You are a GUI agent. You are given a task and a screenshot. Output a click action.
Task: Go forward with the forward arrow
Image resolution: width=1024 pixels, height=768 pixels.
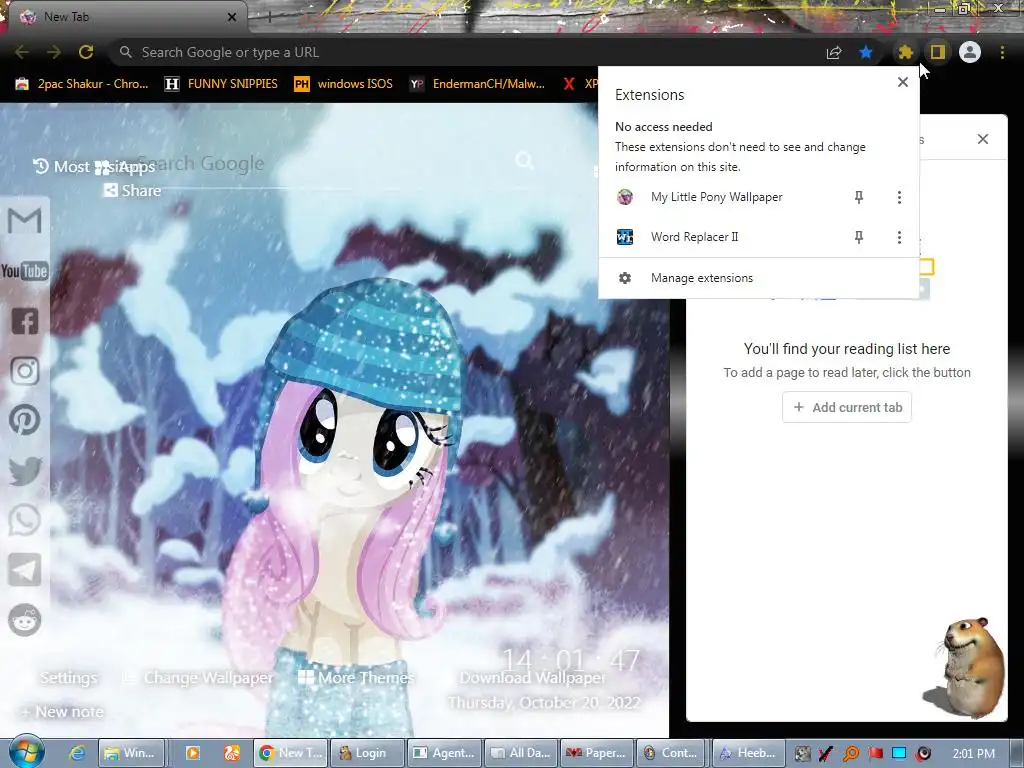click(x=54, y=52)
